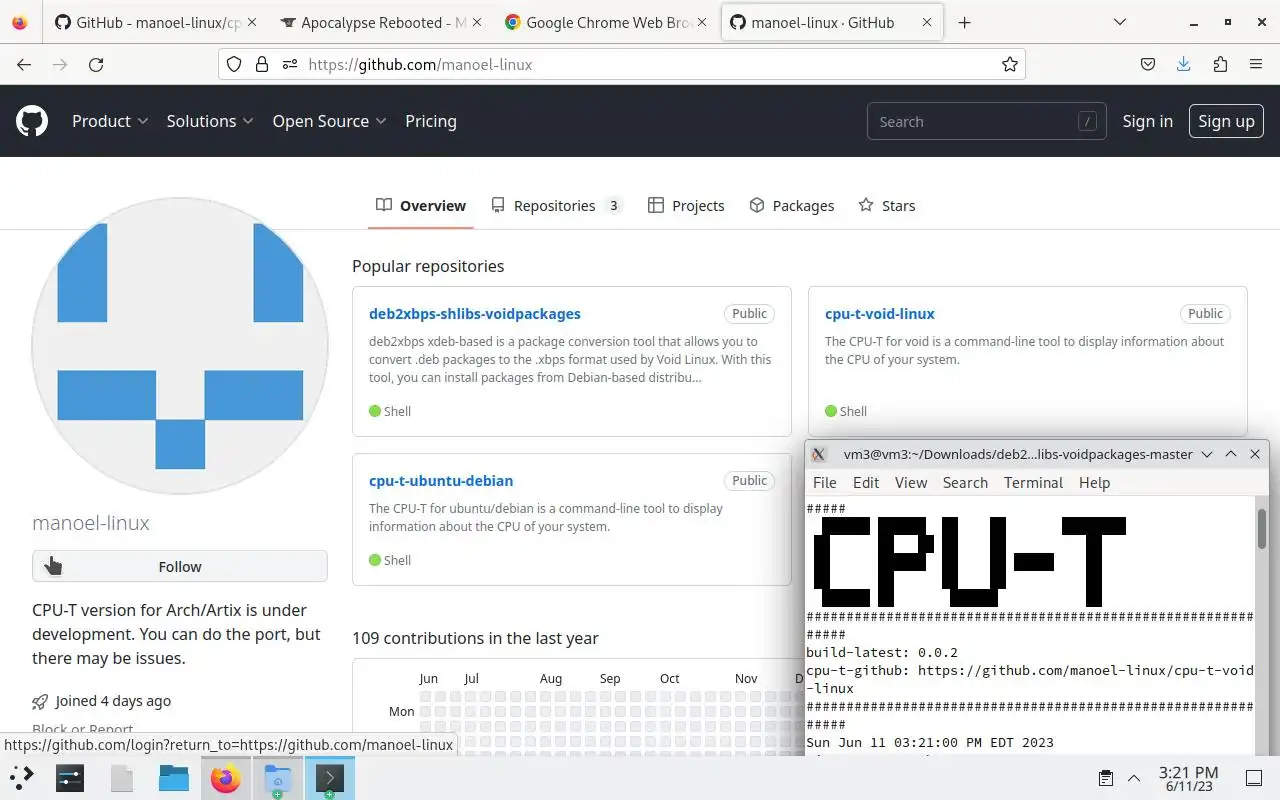Open the cpu-t-ubuntu-debian repository
This screenshot has width=1280, height=800.
[x=441, y=481]
